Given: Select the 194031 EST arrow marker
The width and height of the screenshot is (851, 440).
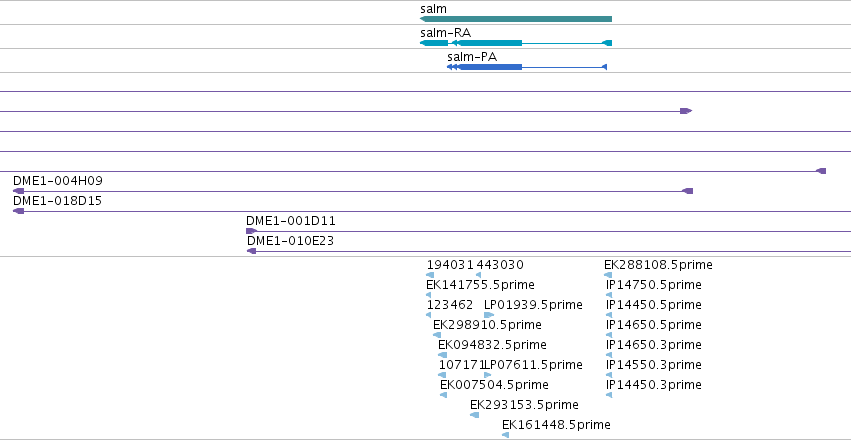Looking at the screenshot, I should pyautogui.click(x=430, y=275).
